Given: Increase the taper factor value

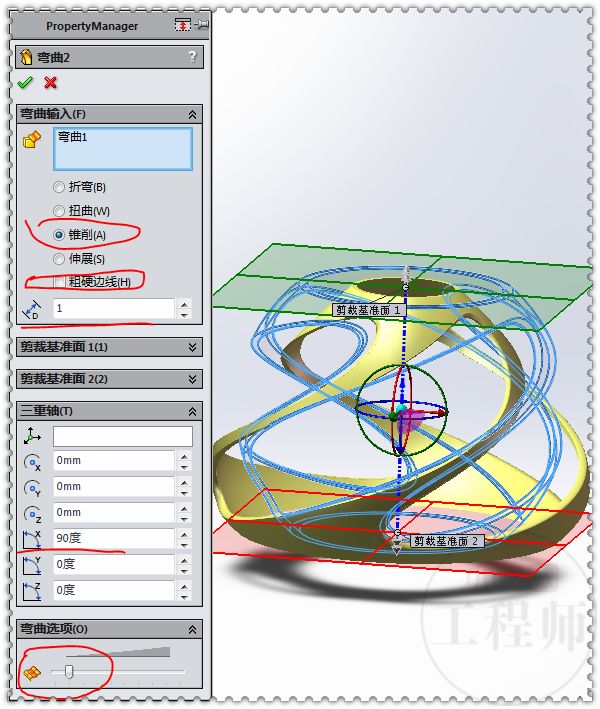Looking at the screenshot, I should [184, 304].
